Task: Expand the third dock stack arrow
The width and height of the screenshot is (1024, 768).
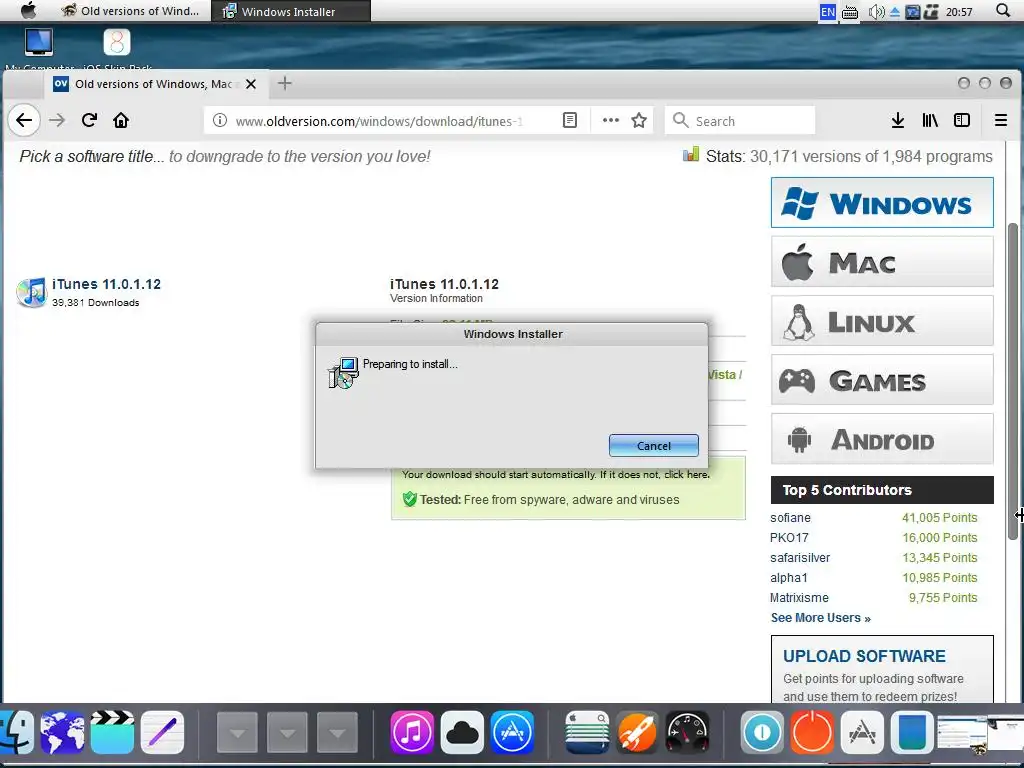Action: (337, 733)
